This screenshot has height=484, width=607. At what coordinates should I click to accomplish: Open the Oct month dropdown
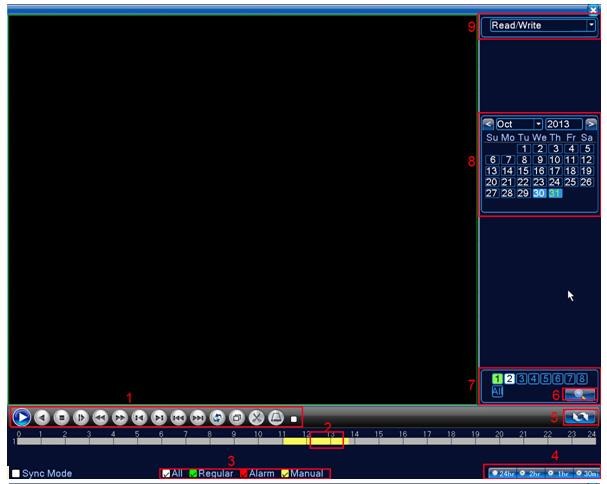(538, 124)
